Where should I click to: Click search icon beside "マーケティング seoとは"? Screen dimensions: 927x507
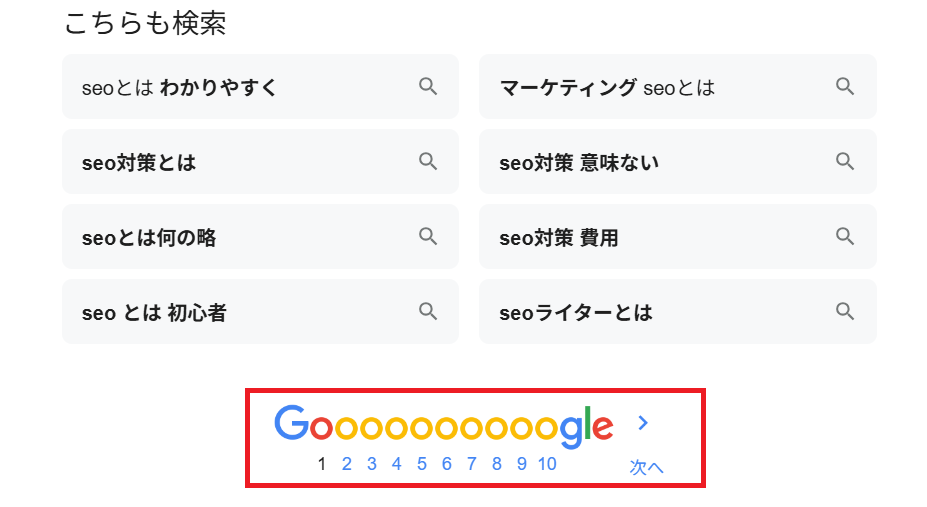point(845,87)
